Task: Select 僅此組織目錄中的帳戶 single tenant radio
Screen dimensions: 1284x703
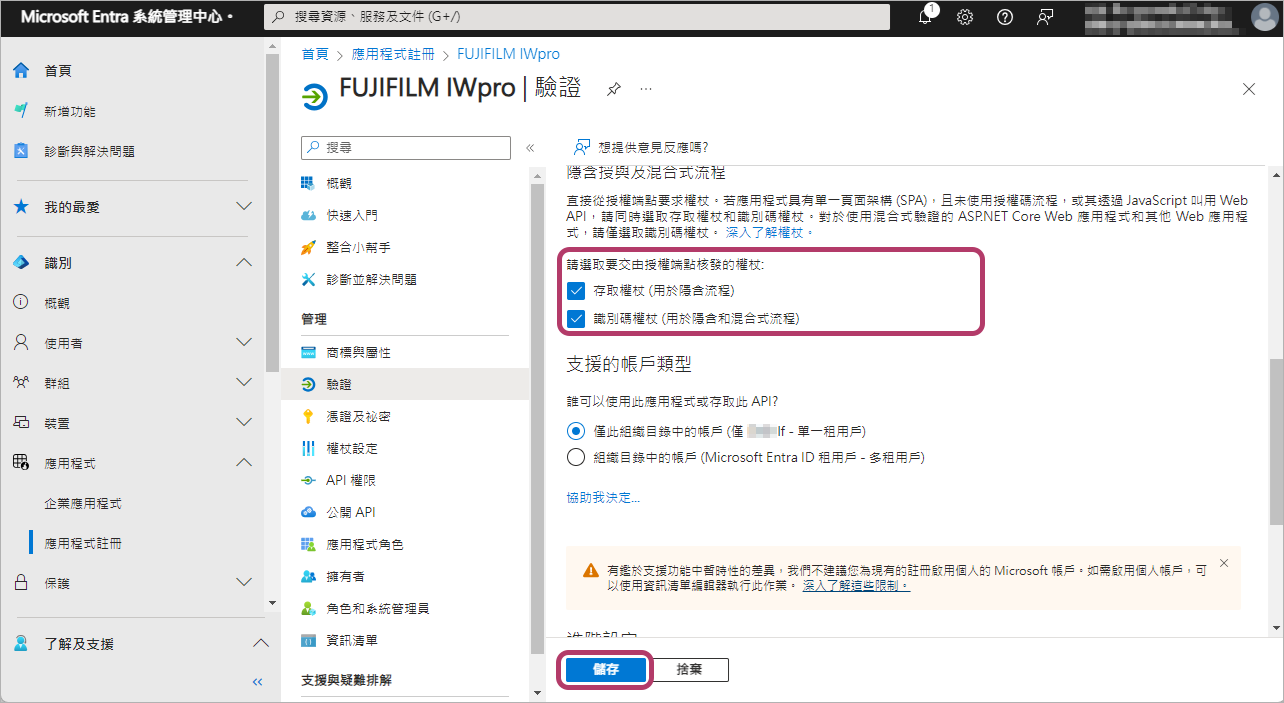Action: pyautogui.click(x=575, y=431)
